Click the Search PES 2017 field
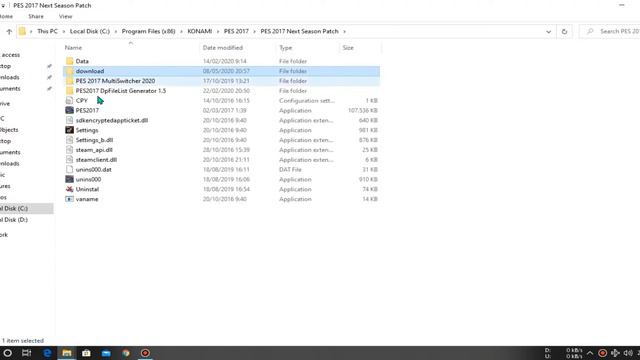 tap(610, 31)
